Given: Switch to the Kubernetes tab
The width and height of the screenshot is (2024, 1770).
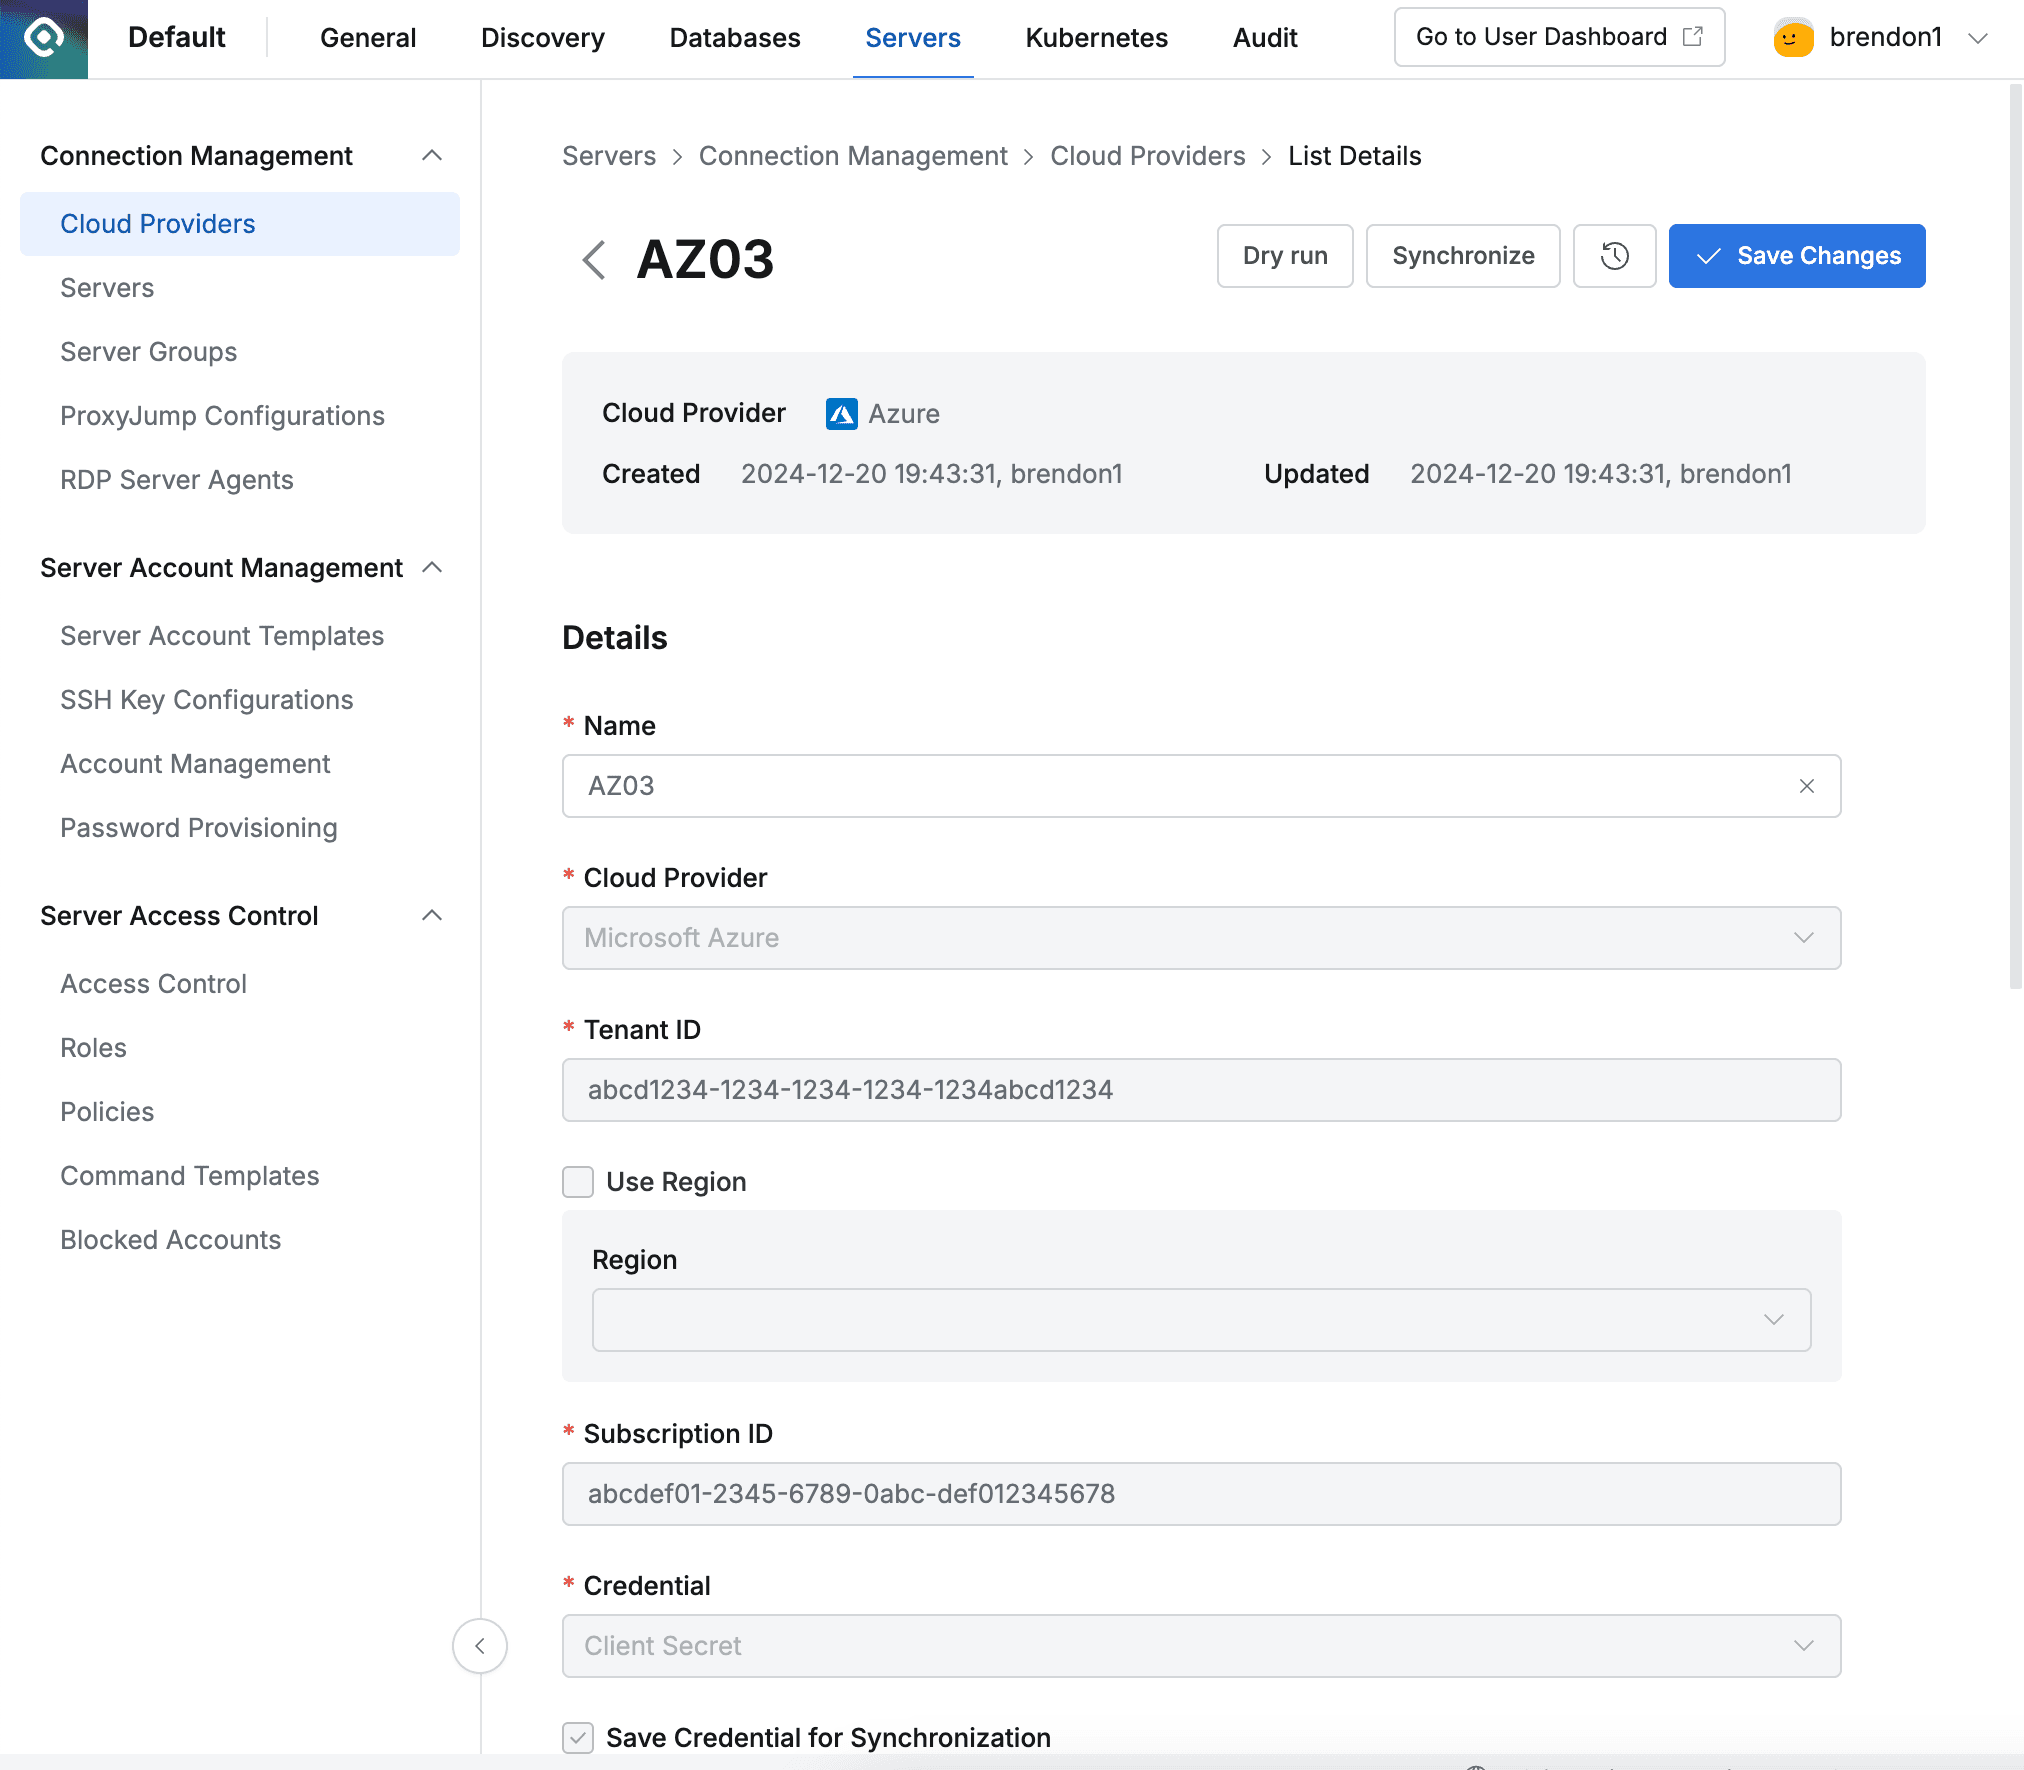Looking at the screenshot, I should 1096,38.
